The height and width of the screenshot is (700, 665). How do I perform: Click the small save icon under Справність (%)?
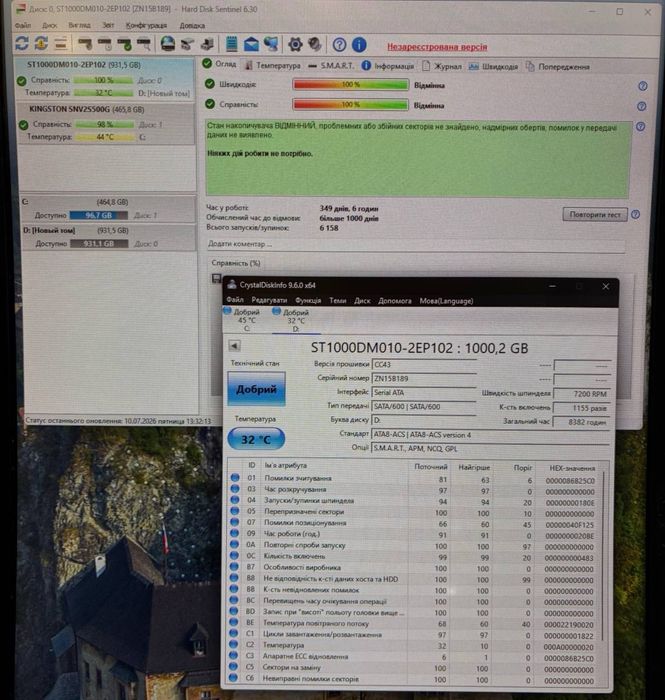216,279
